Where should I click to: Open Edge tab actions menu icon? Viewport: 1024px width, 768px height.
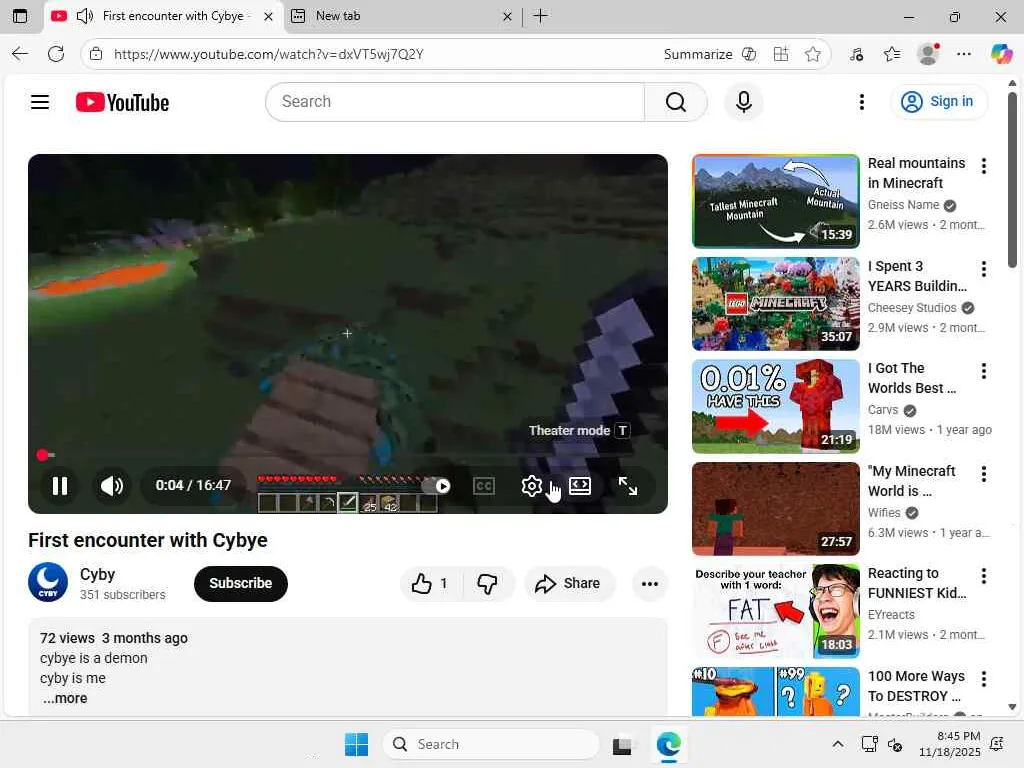tap(20, 16)
